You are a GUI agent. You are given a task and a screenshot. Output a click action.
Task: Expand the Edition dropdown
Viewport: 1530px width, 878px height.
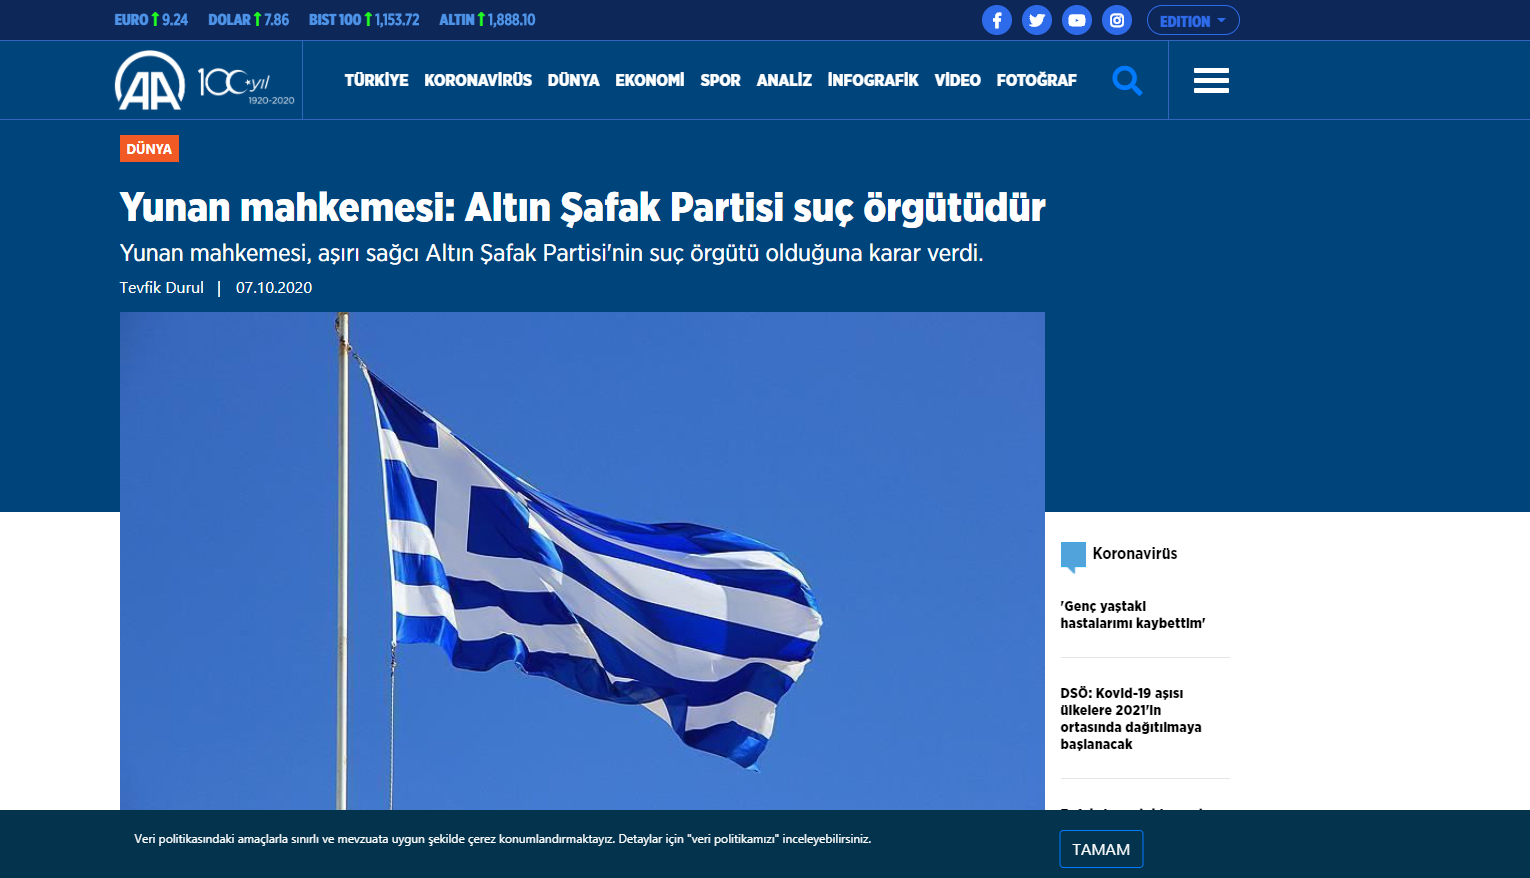1192,21
